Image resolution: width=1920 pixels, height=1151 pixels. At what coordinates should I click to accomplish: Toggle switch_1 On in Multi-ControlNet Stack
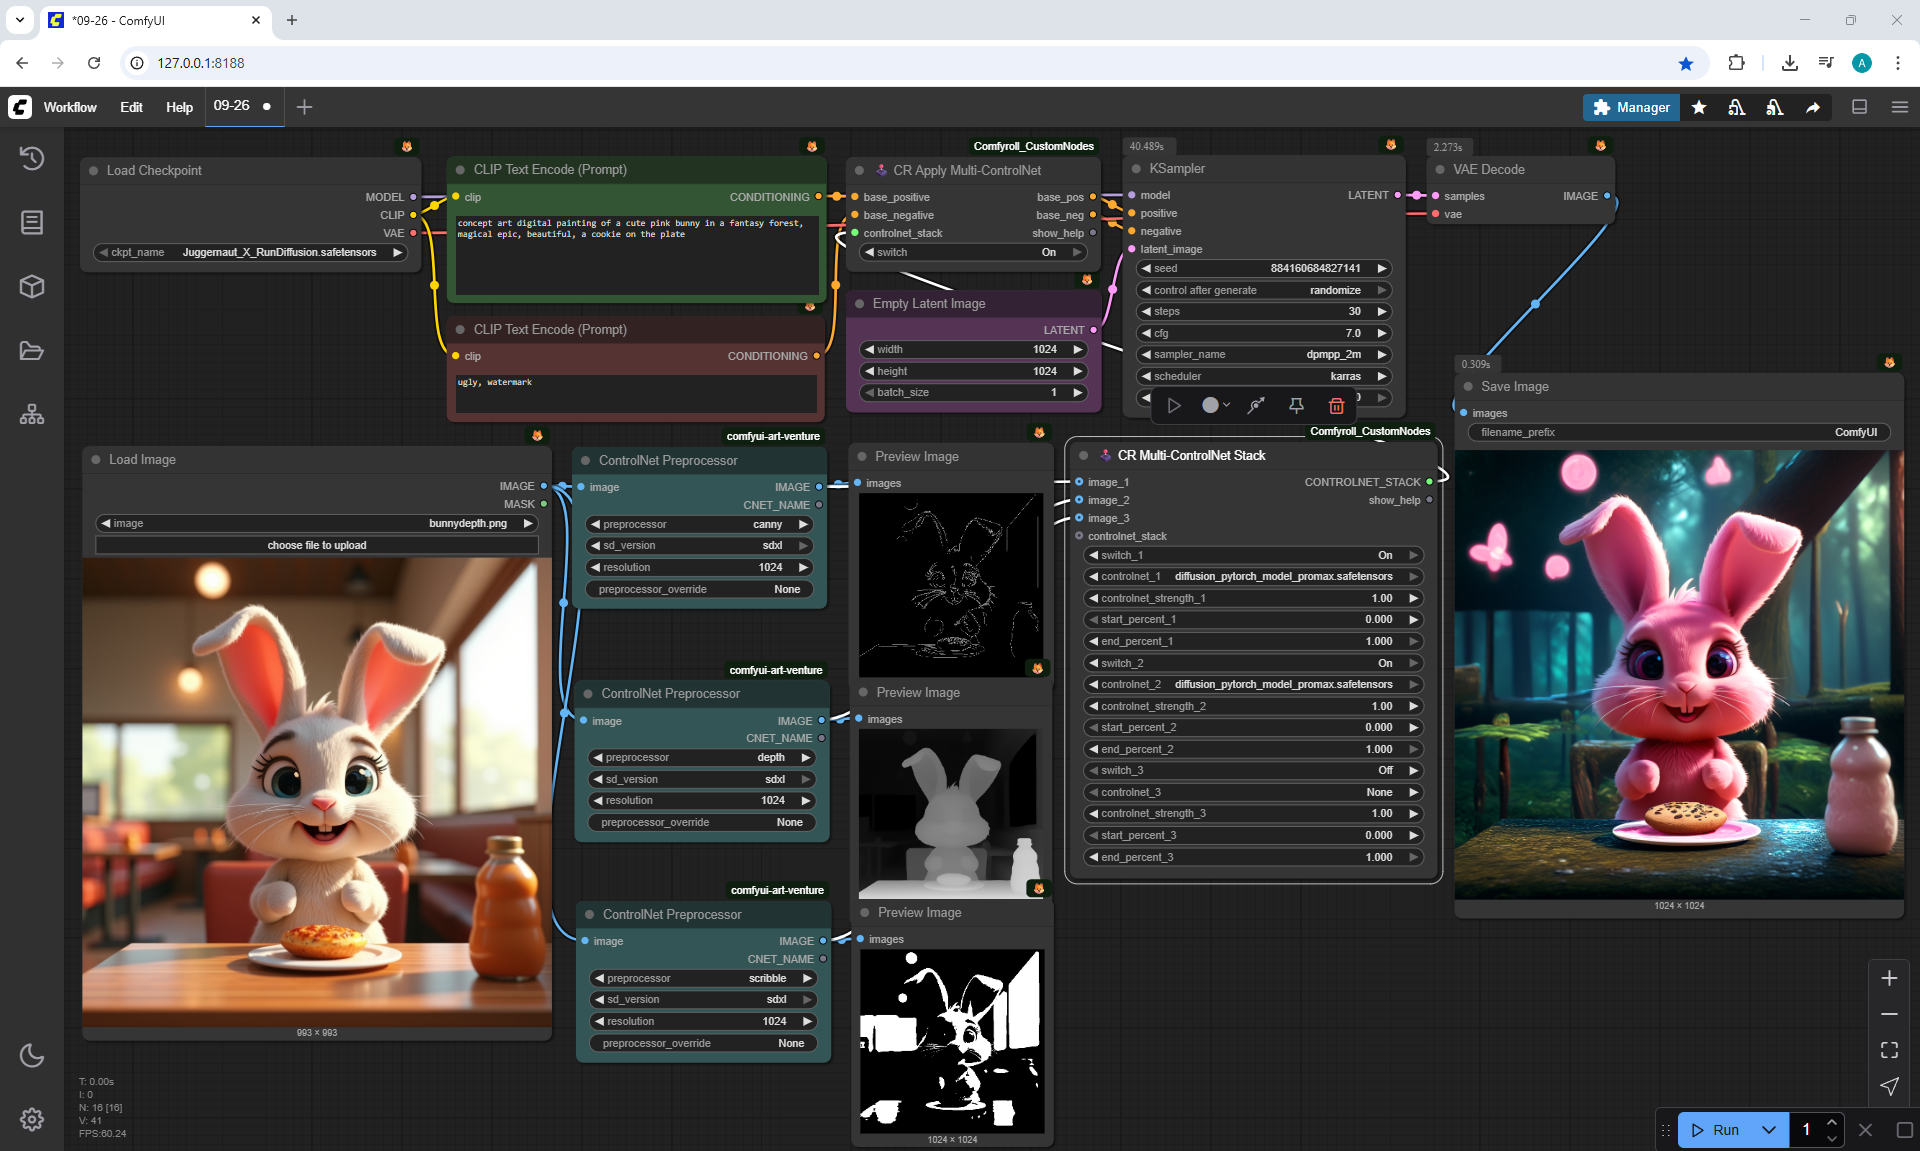tap(1253, 555)
